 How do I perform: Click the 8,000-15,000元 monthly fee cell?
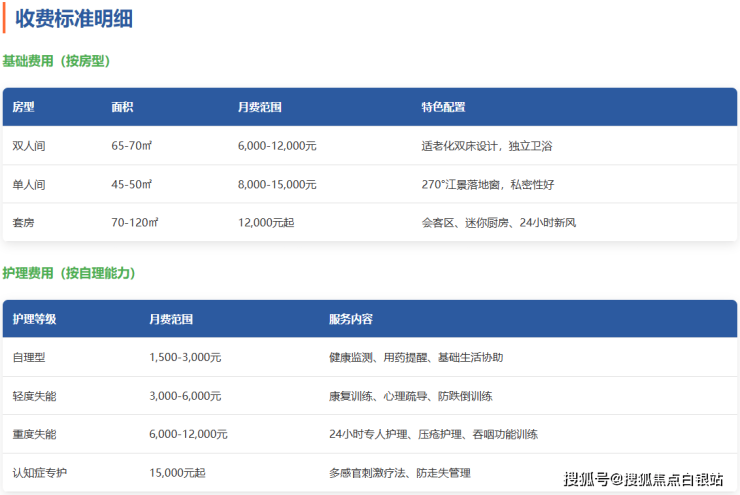pyautogui.click(x=277, y=185)
